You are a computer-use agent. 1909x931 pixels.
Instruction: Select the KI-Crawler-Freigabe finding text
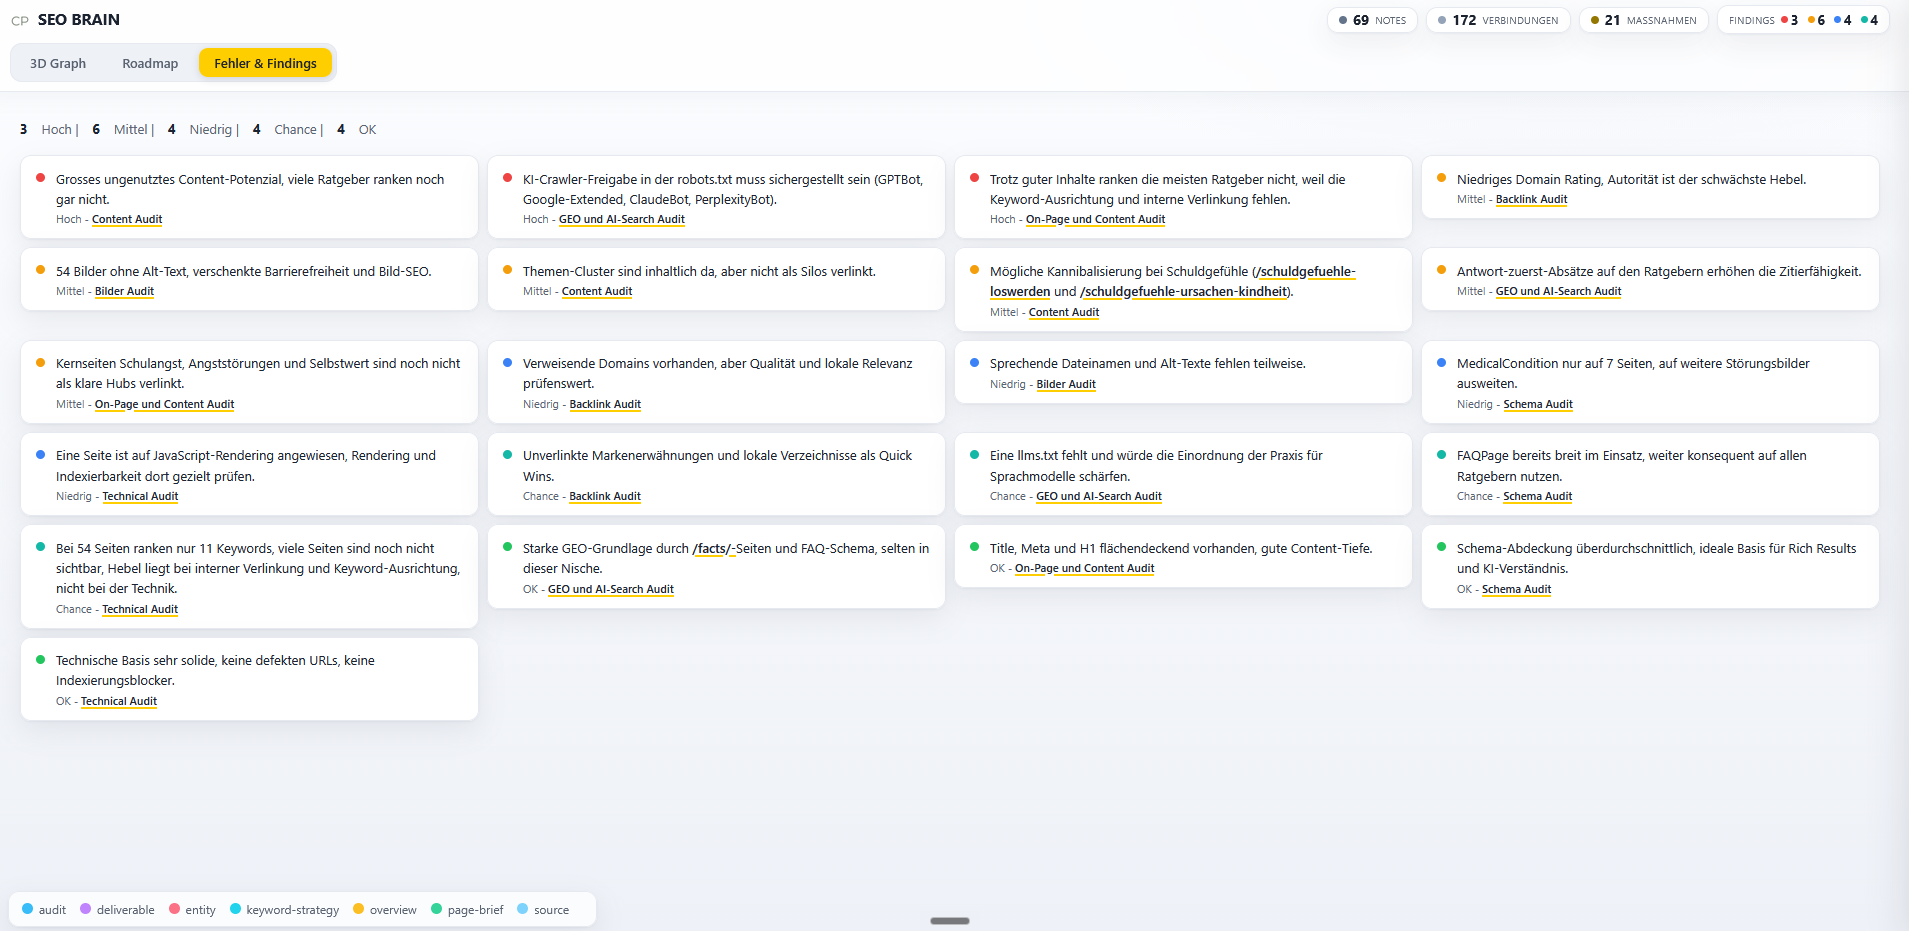click(723, 190)
